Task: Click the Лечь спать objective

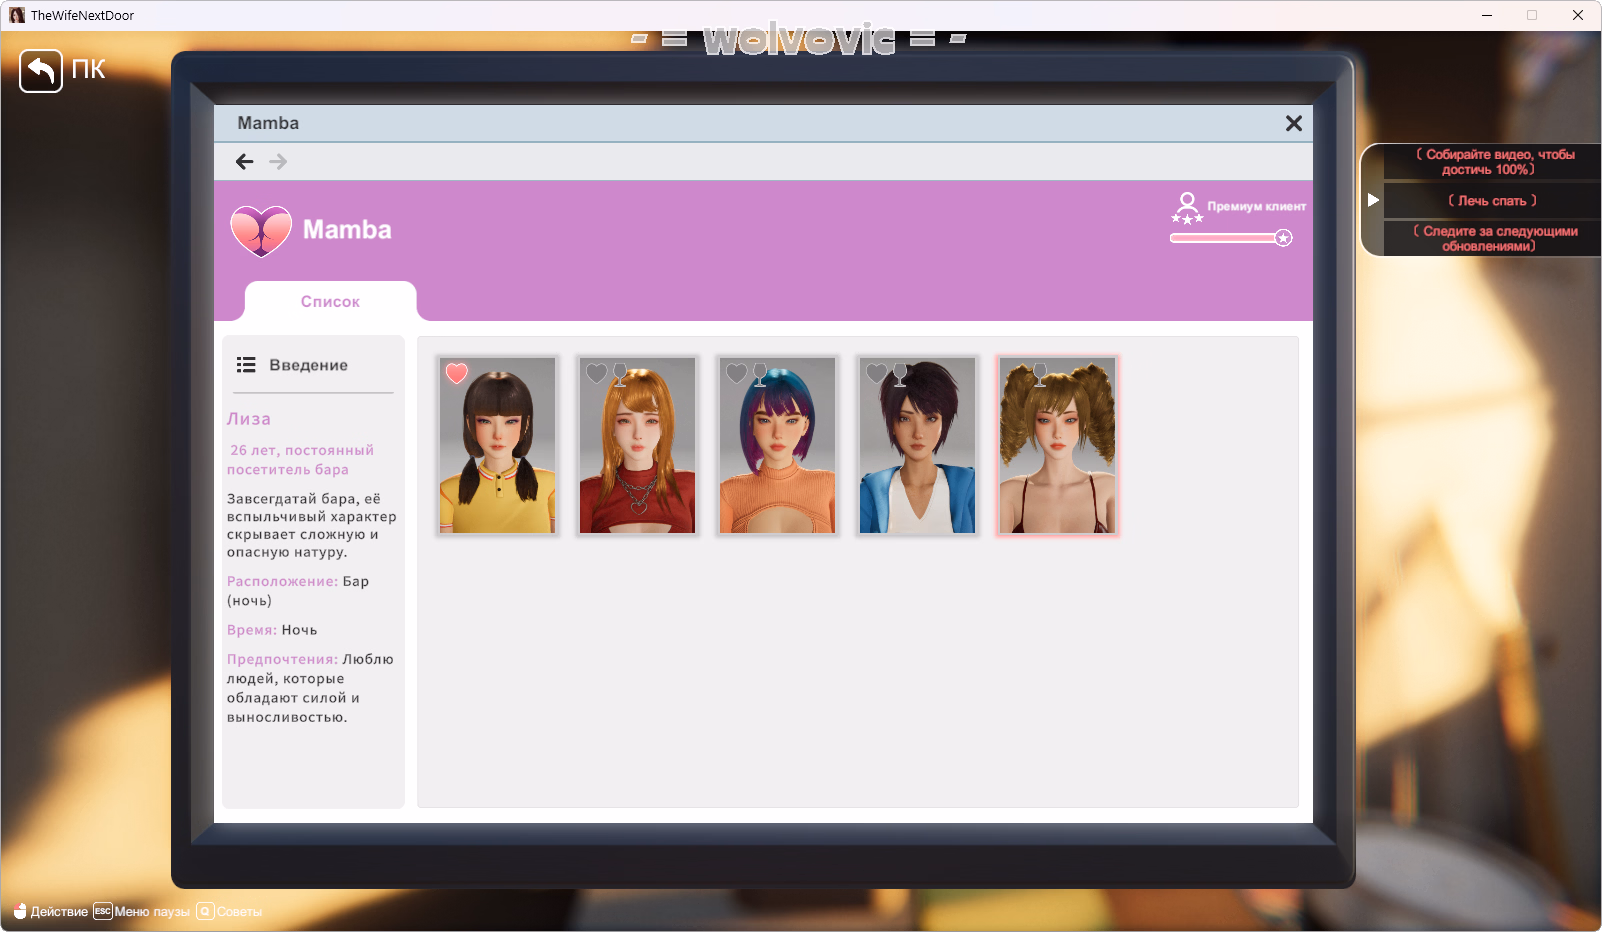Action: point(1492,201)
